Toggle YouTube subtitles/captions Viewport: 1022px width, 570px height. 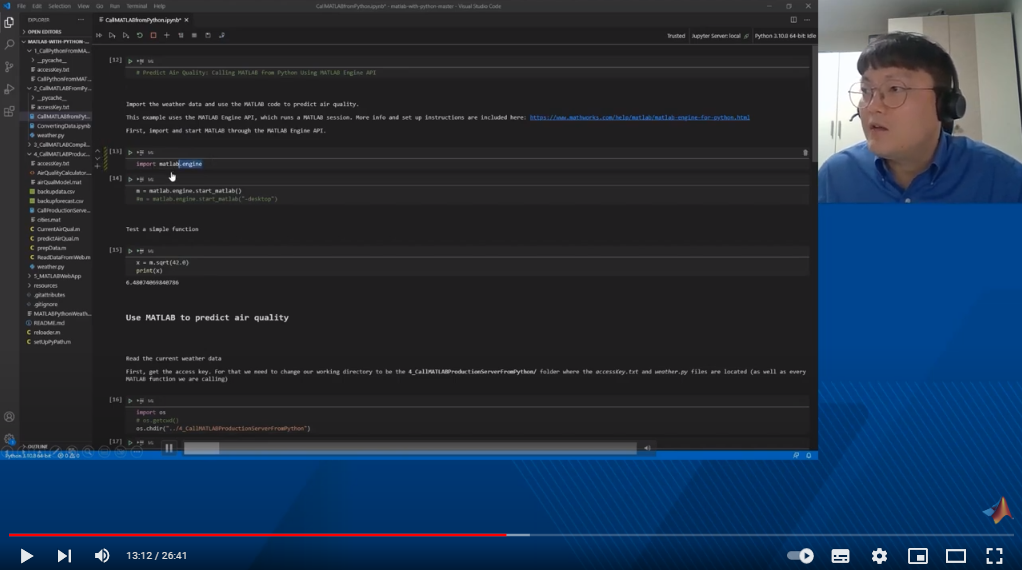(x=840, y=556)
